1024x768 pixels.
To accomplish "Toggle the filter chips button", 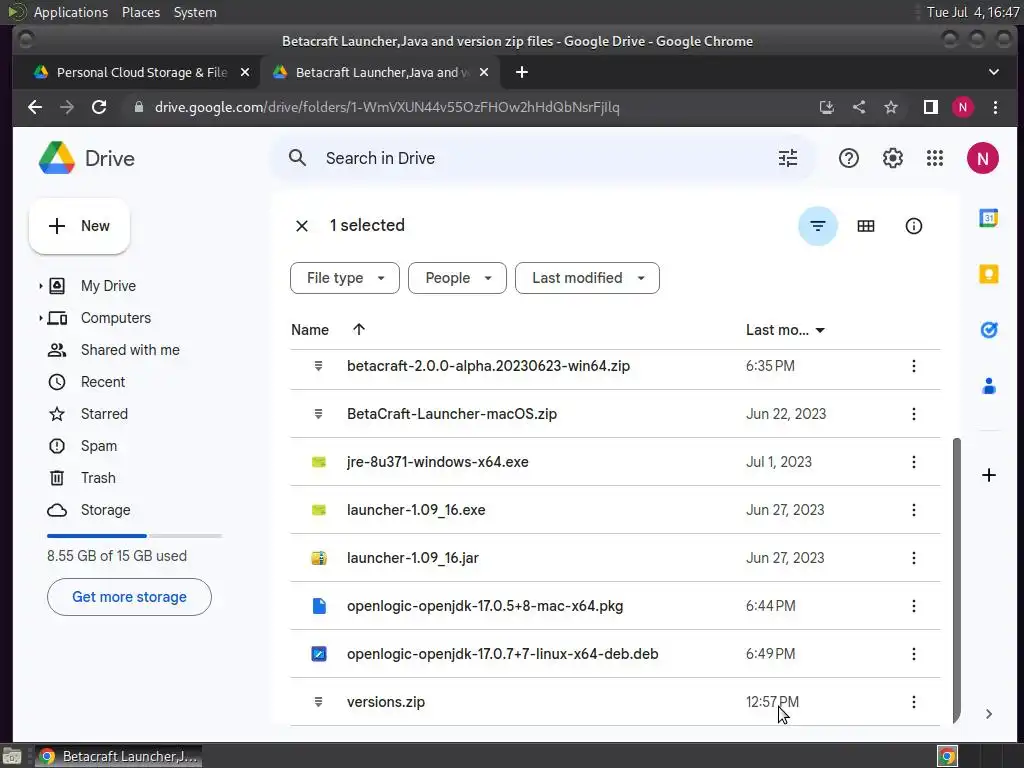I will pos(818,226).
